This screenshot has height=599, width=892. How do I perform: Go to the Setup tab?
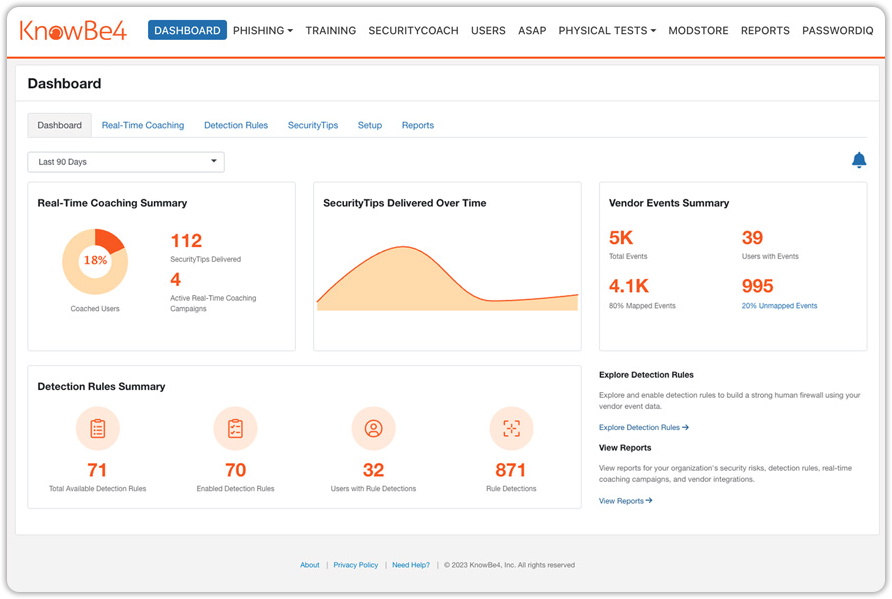[370, 125]
